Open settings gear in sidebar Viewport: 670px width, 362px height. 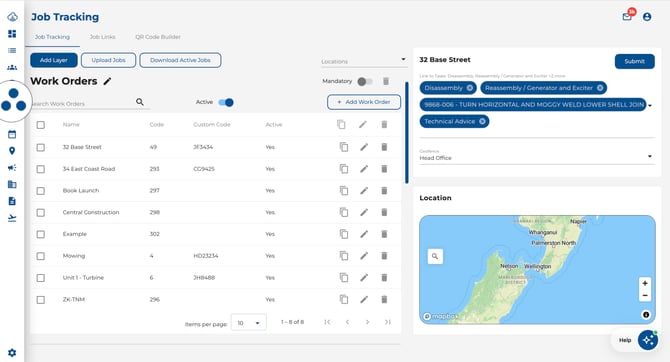[x=12, y=353]
